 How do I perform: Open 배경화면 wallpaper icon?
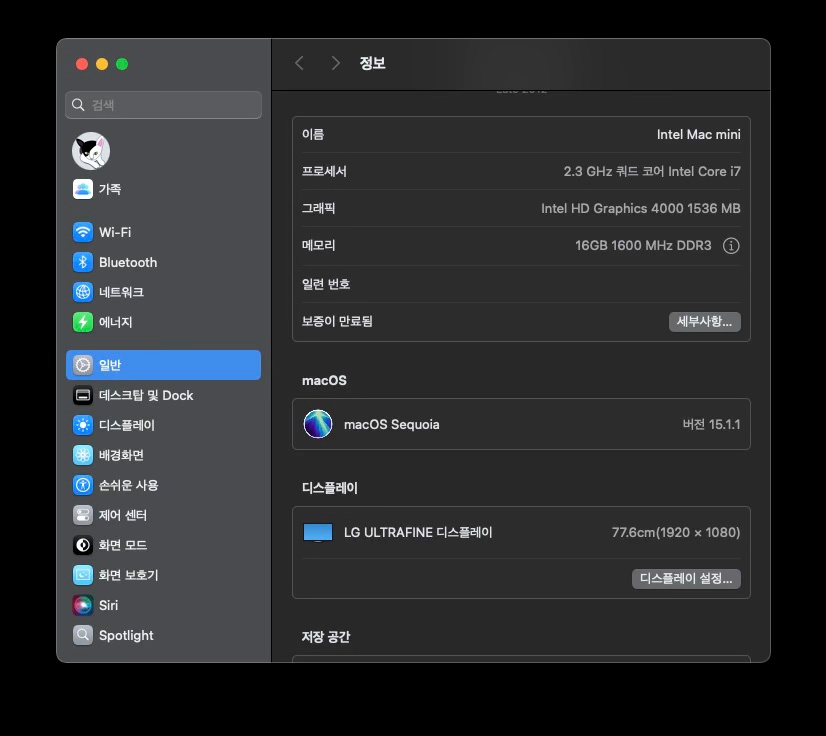click(83, 455)
